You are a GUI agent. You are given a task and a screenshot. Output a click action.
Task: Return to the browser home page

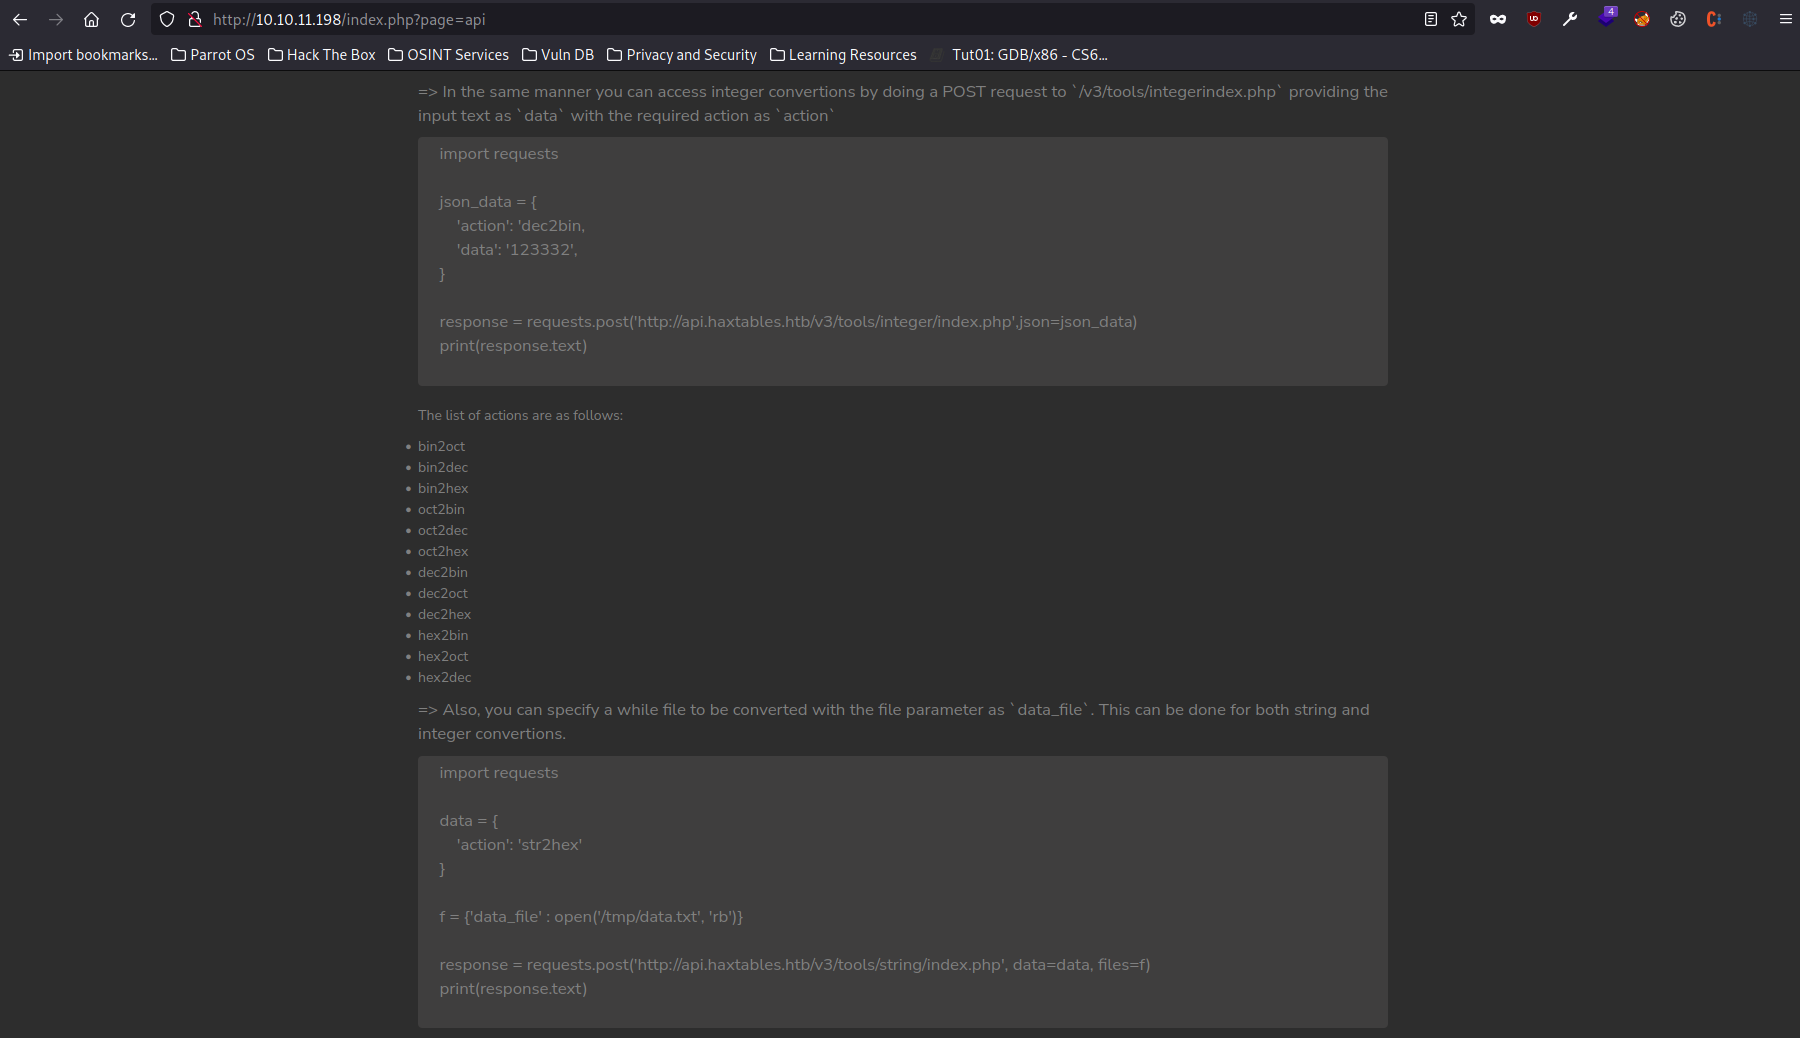(x=91, y=19)
